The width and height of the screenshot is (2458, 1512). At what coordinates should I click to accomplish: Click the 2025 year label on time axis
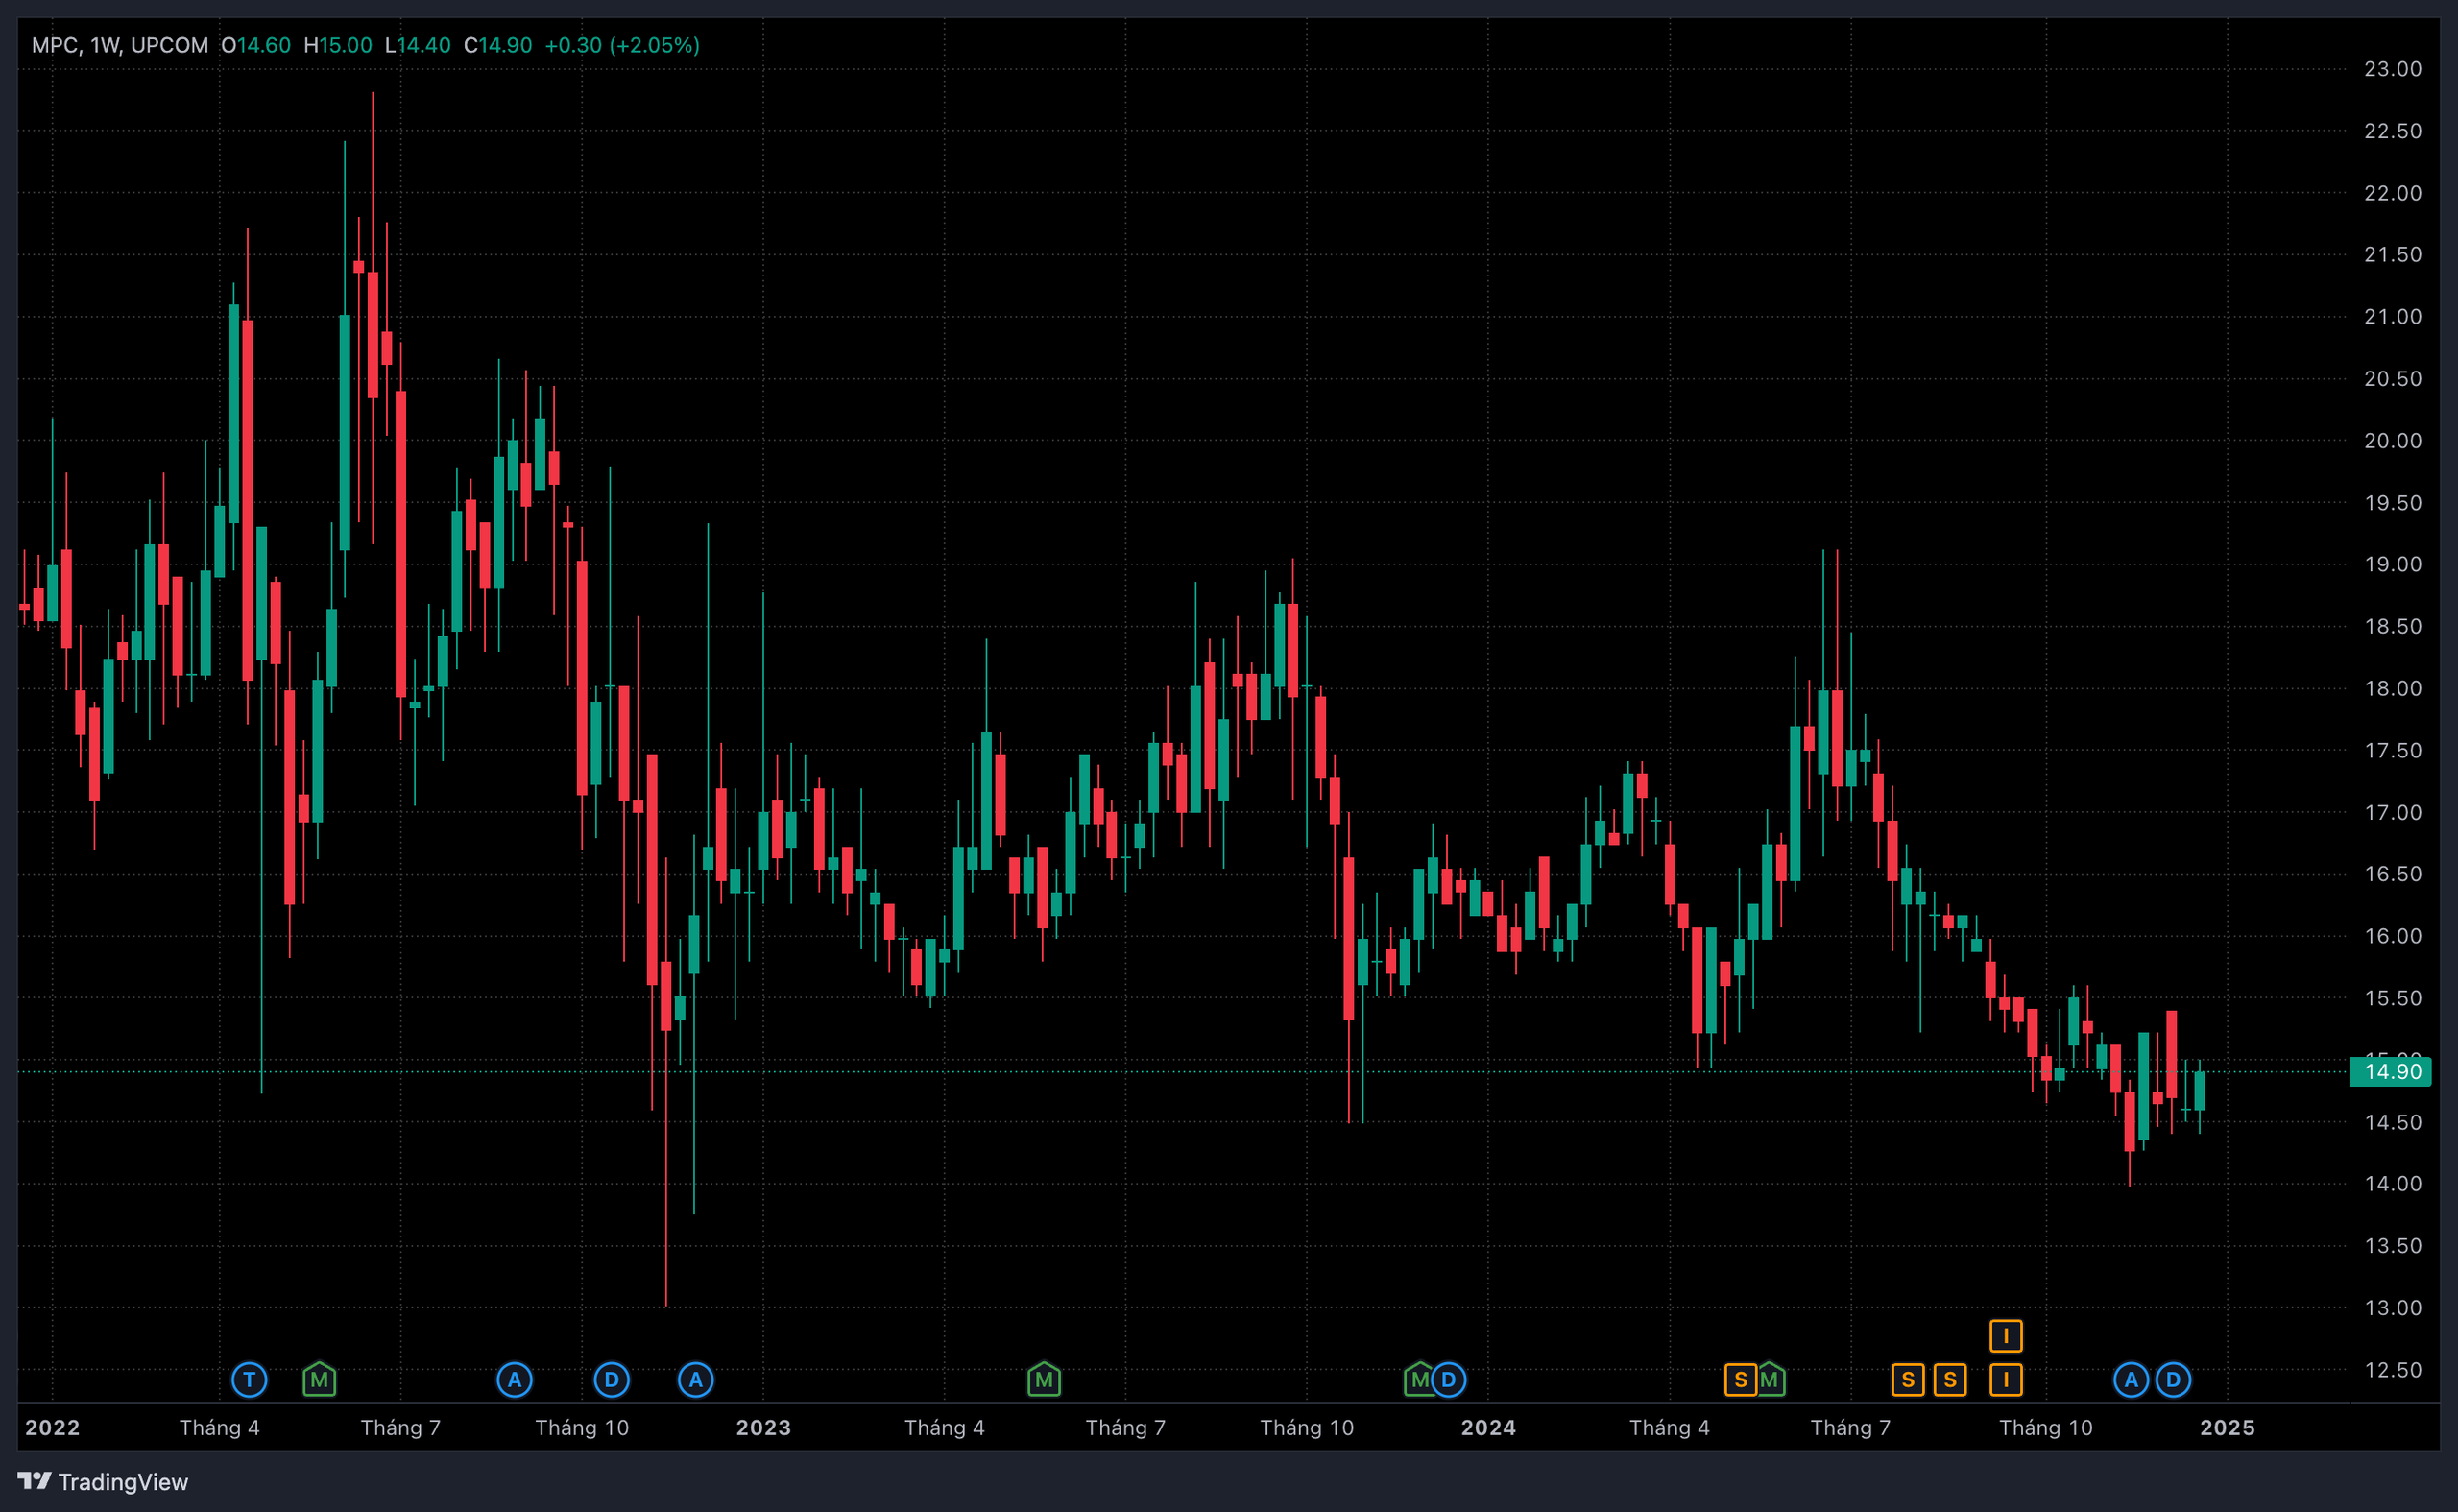click(2227, 1428)
